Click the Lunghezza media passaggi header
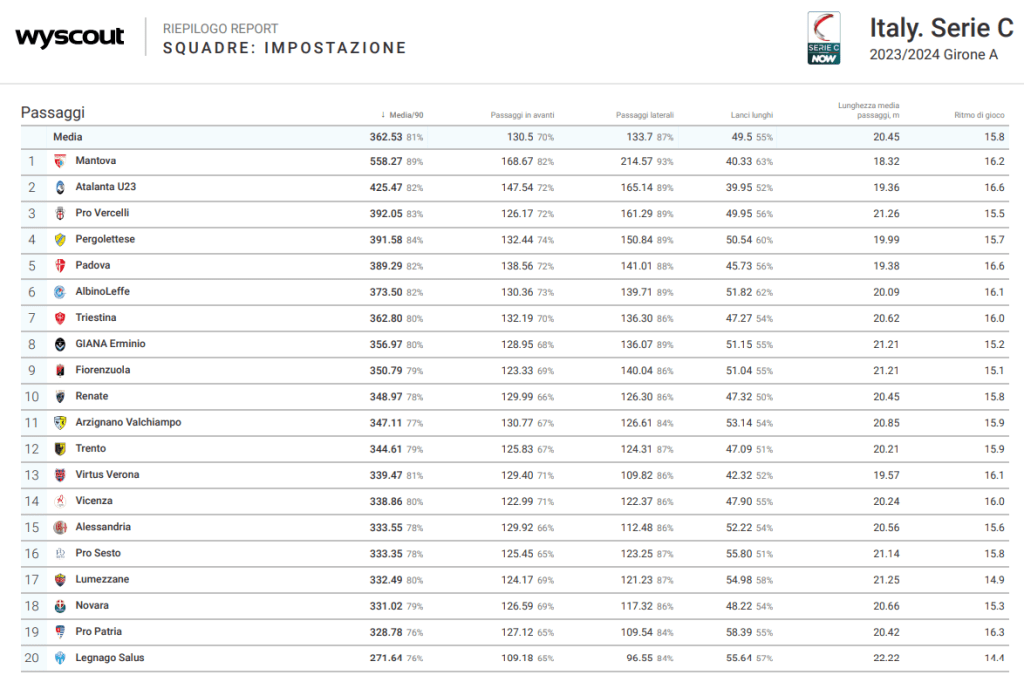Image resolution: width=1024 pixels, height=682 pixels. (x=868, y=110)
